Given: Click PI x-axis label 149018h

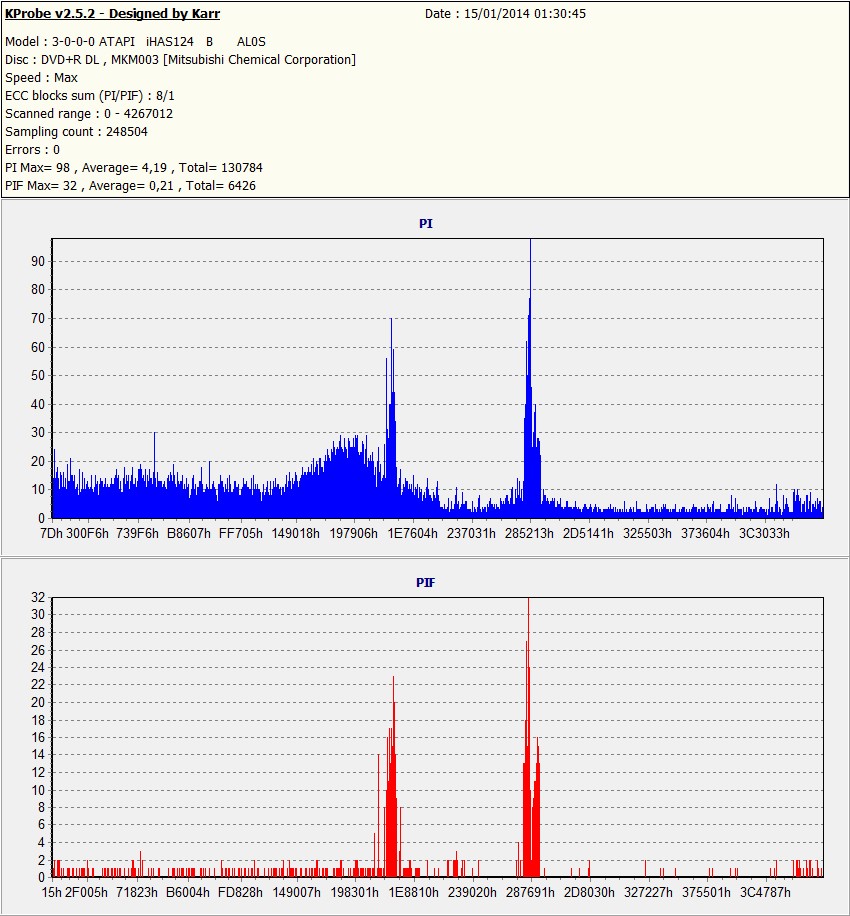Looking at the screenshot, I should [x=296, y=533].
